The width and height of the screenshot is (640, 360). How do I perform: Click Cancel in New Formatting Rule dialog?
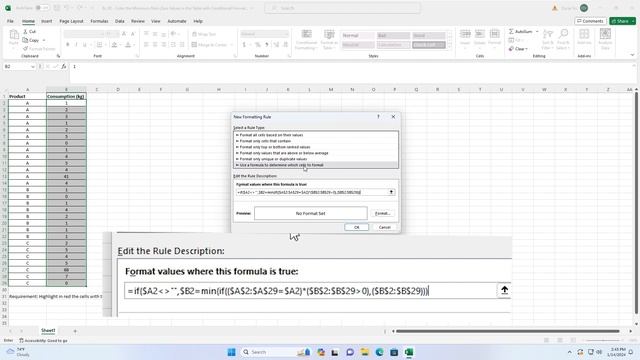point(384,227)
